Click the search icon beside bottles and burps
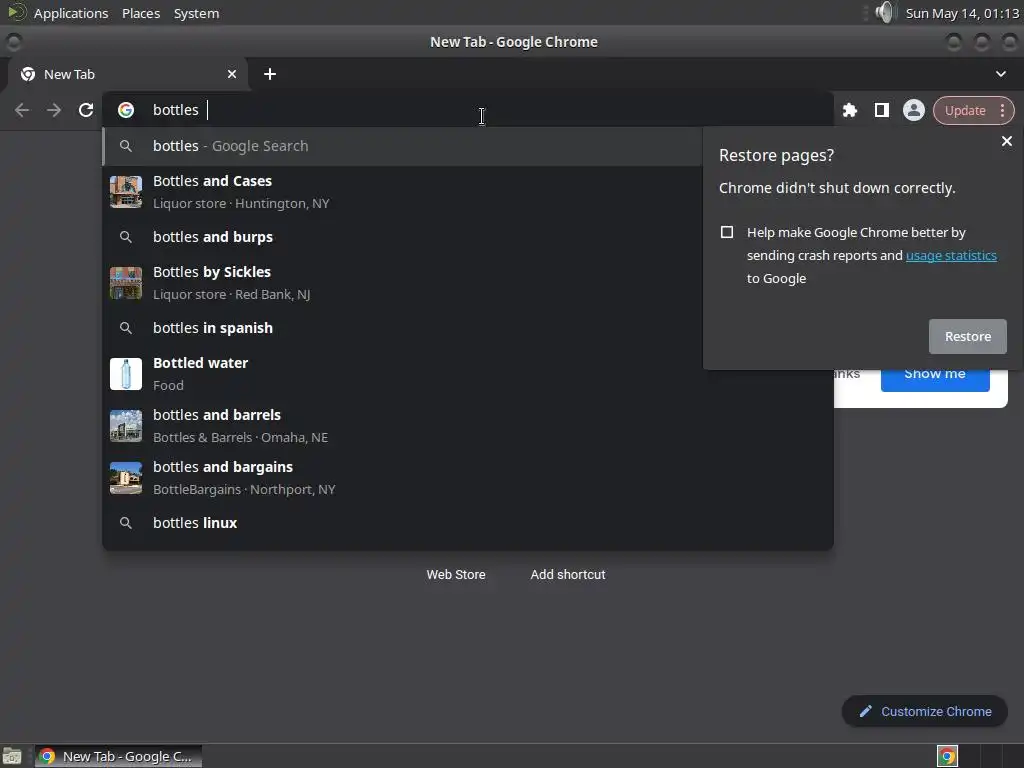Viewport: 1024px width, 768px height. tap(126, 237)
